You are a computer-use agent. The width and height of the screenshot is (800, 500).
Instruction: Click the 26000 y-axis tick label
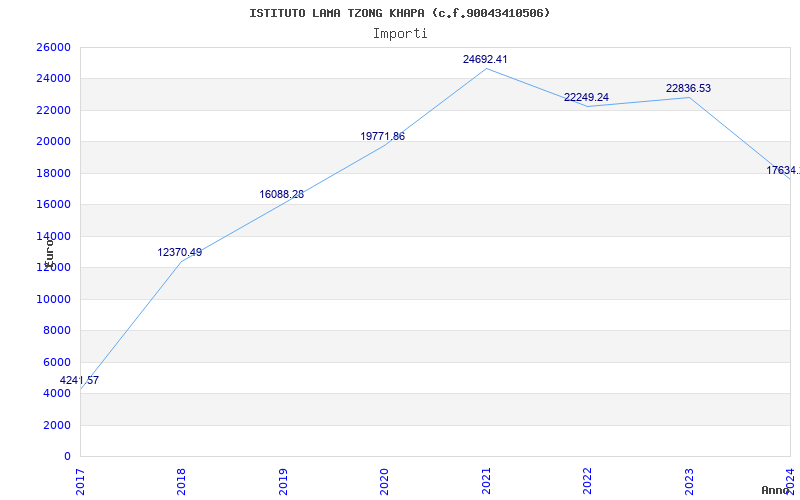(x=54, y=47)
